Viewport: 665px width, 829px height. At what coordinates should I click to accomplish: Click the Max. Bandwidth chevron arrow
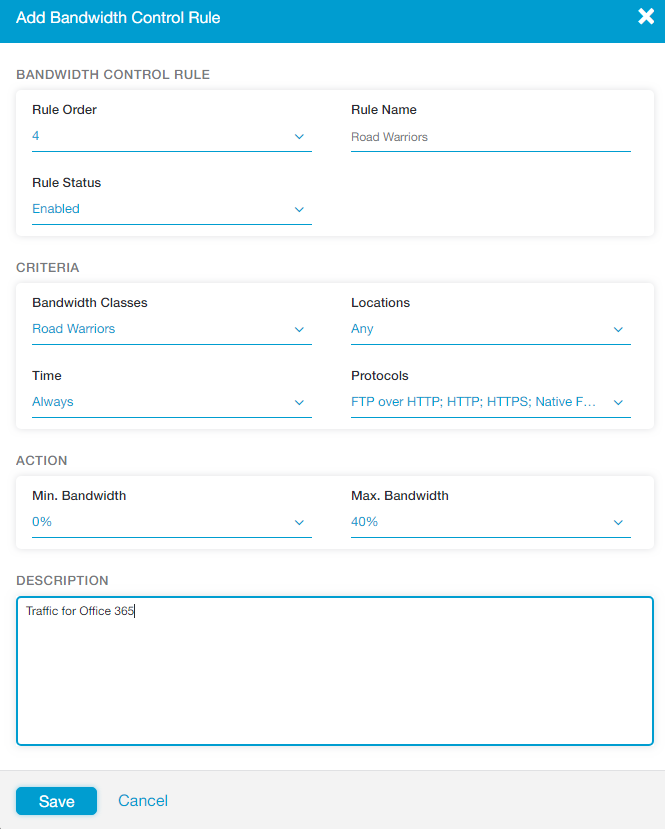[x=618, y=523]
